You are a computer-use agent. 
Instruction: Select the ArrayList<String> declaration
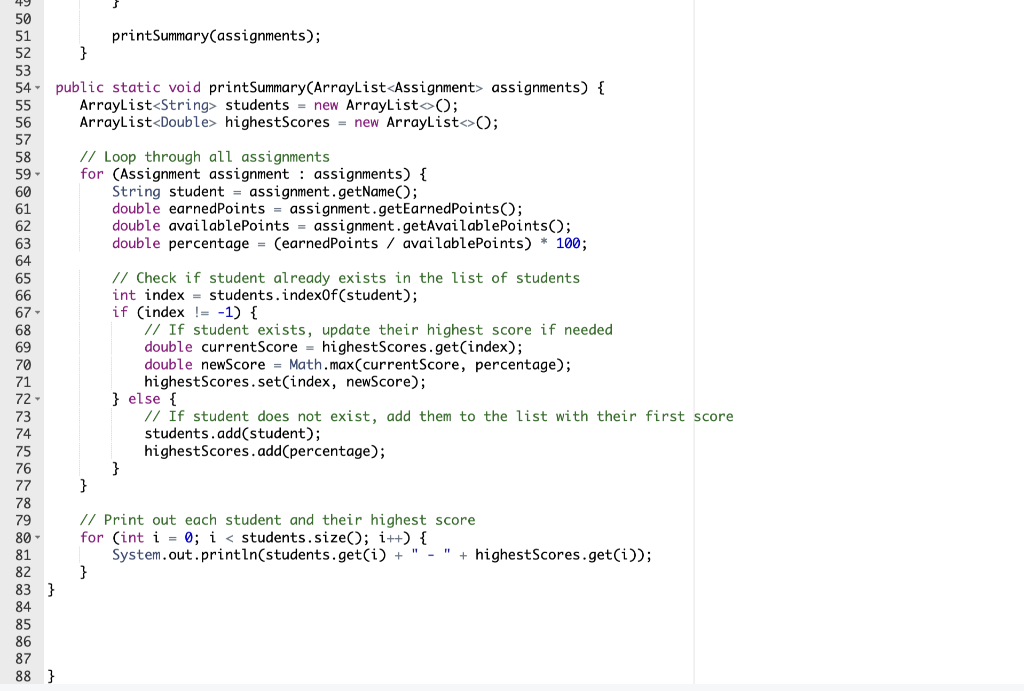pyautogui.click(x=147, y=104)
